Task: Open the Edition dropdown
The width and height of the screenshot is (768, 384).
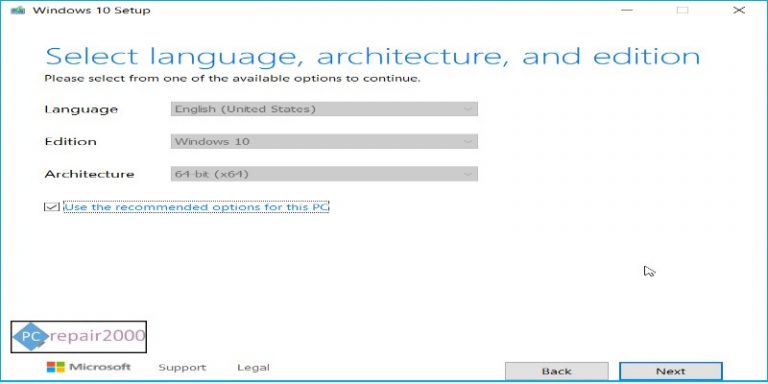Action: click(x=324, y=142)
